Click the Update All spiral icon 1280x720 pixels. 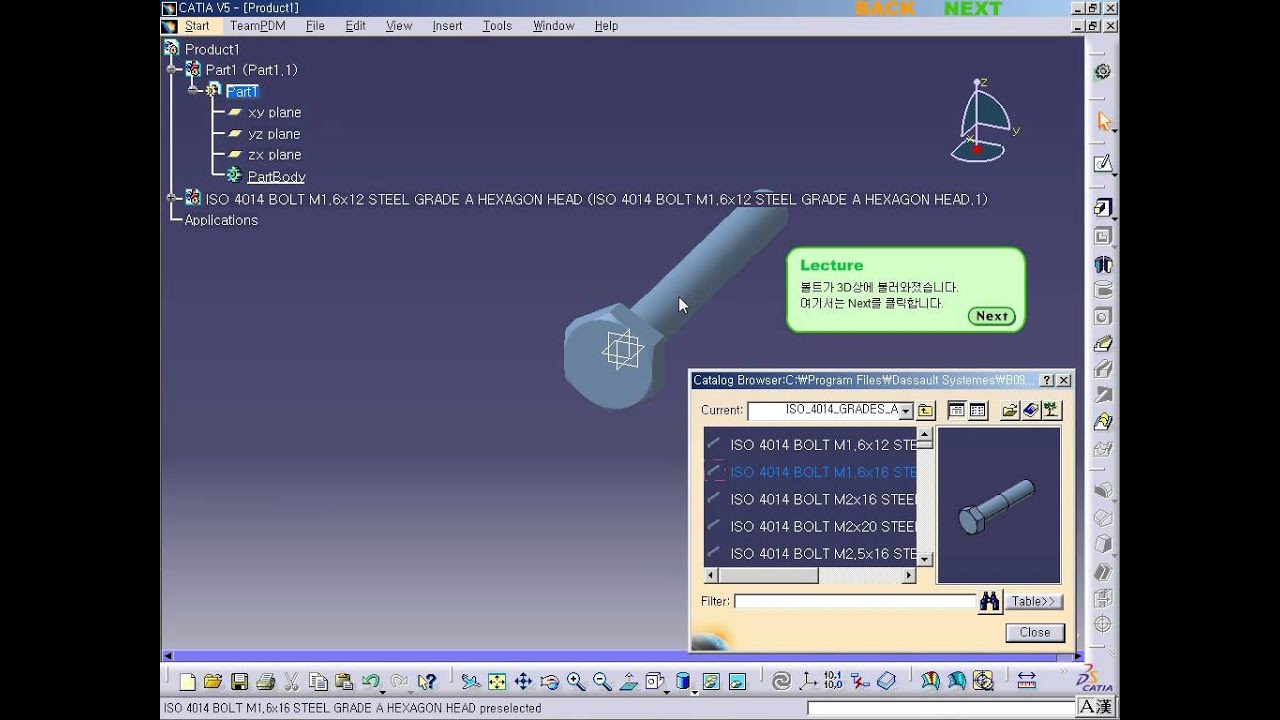781,682
